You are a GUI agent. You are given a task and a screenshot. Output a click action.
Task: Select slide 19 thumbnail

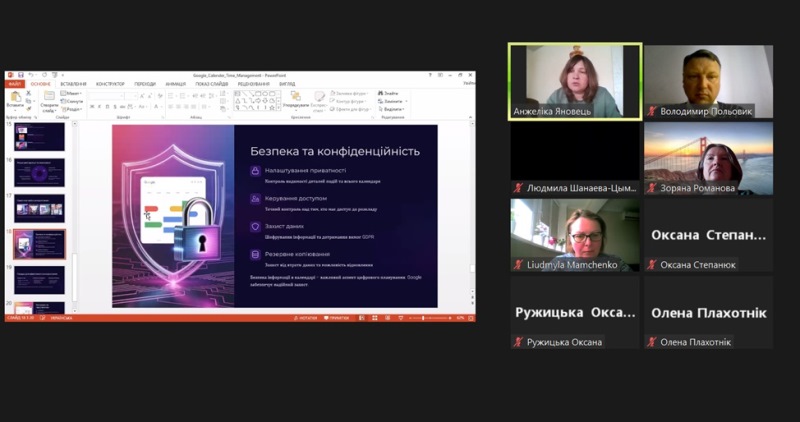coord(39,280)
